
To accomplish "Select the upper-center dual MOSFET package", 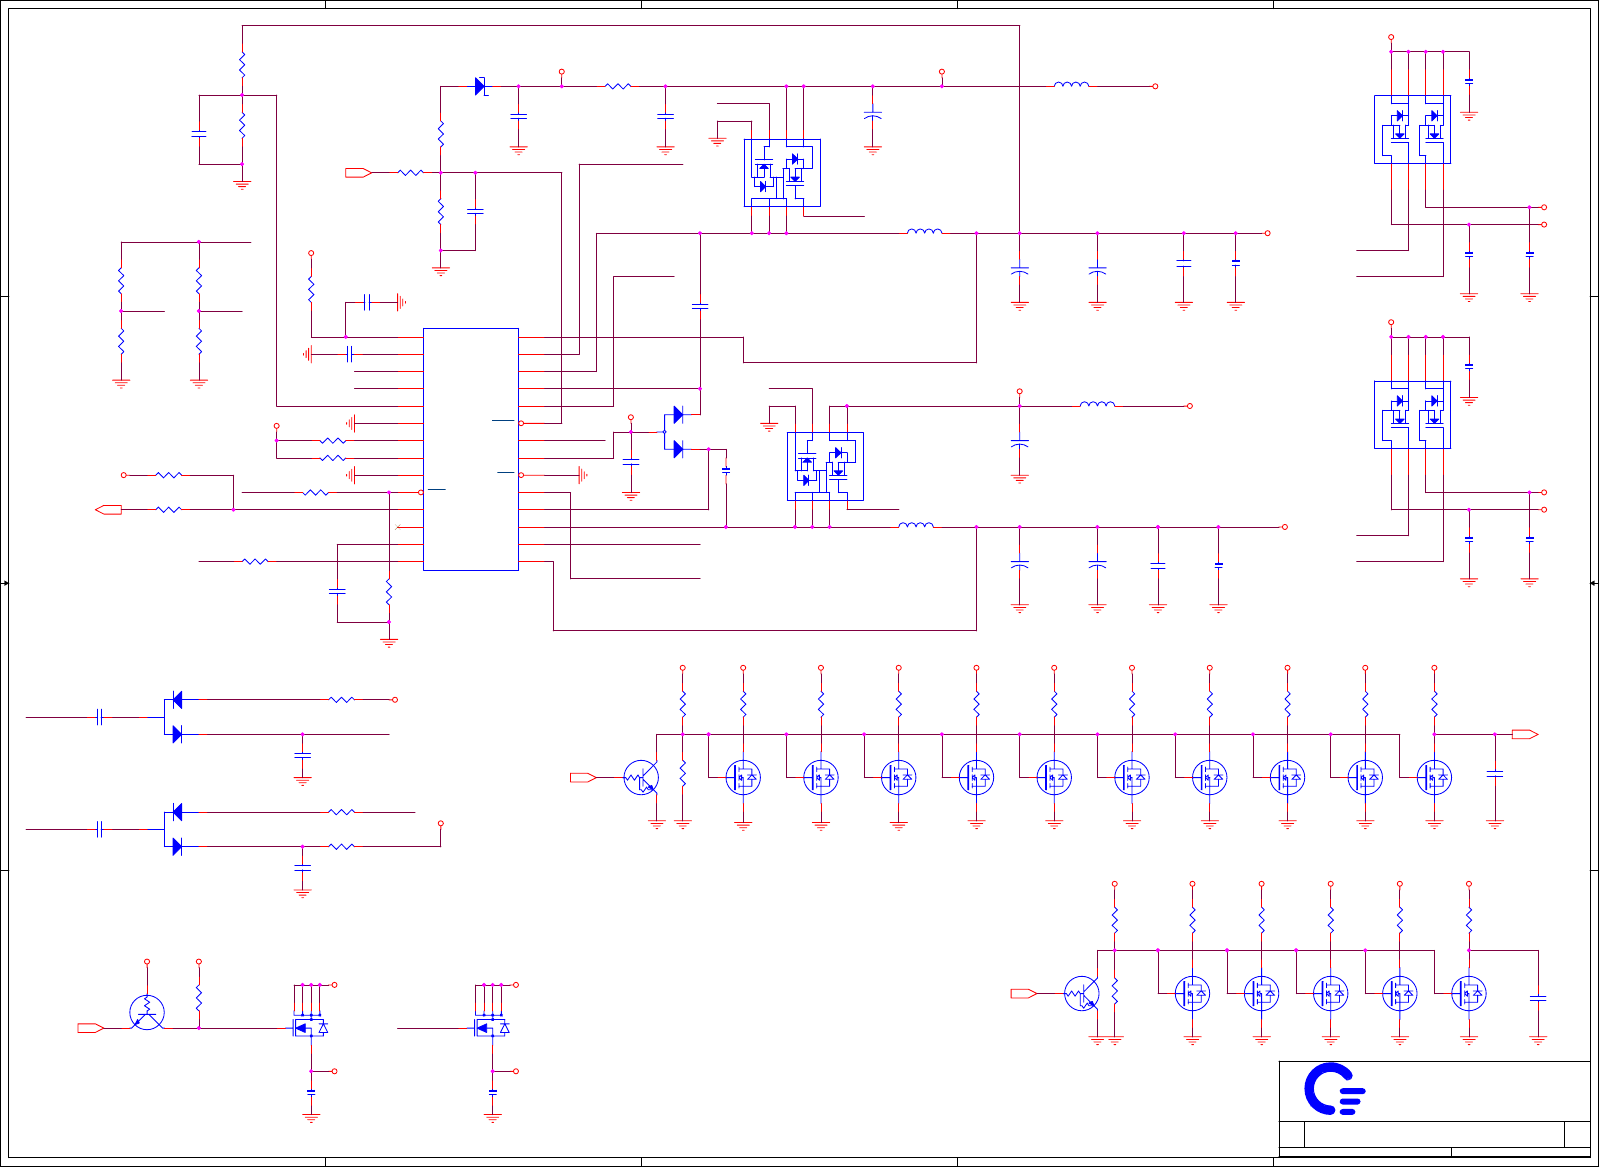I will pos(782,173).
